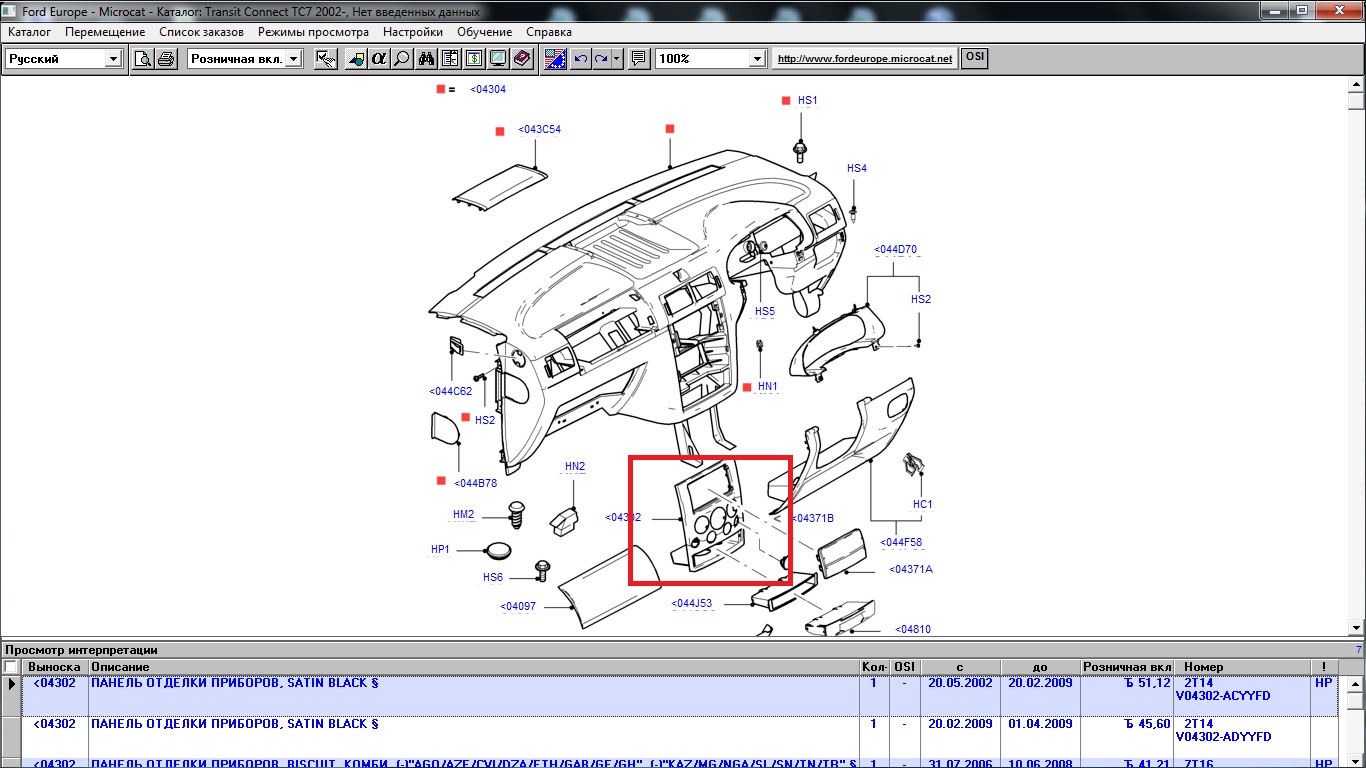Click the <044D70 callout label

tap(895, 249)
